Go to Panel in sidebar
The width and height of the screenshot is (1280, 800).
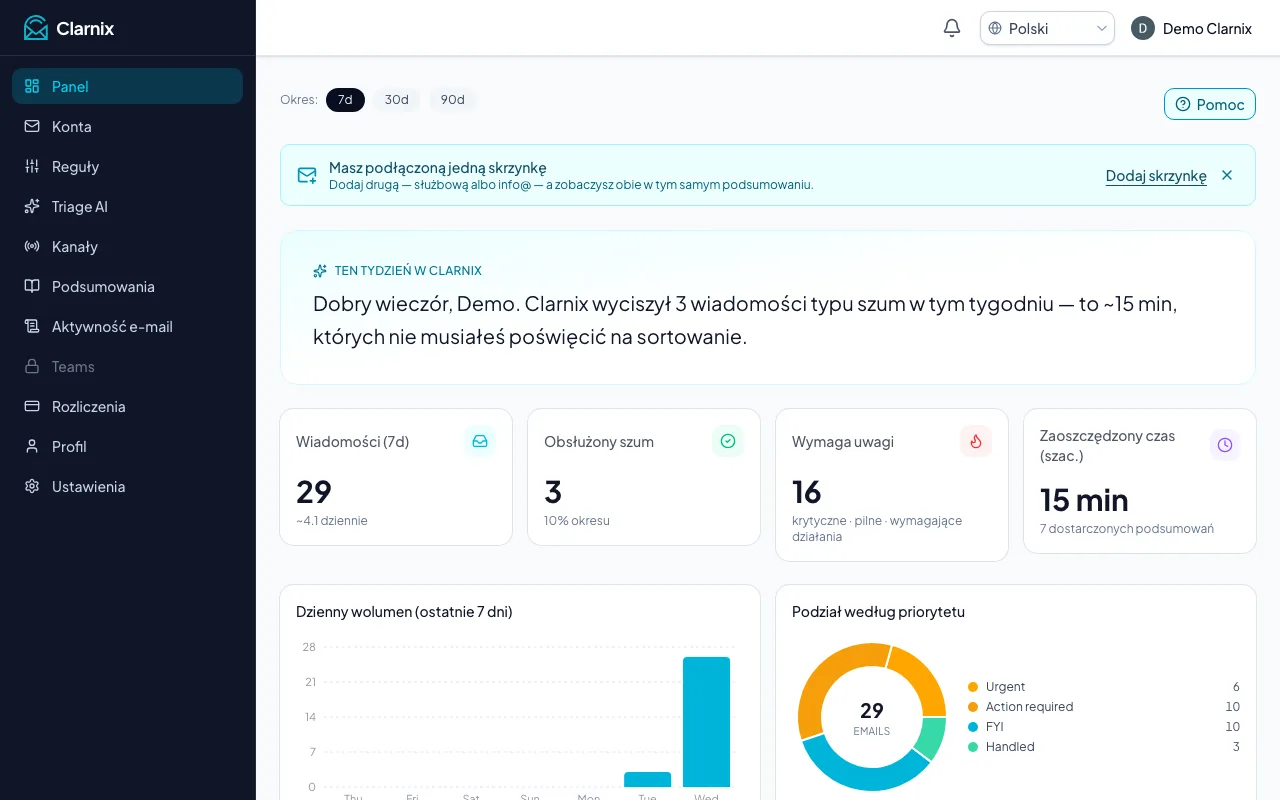click(x=127, y=86)
